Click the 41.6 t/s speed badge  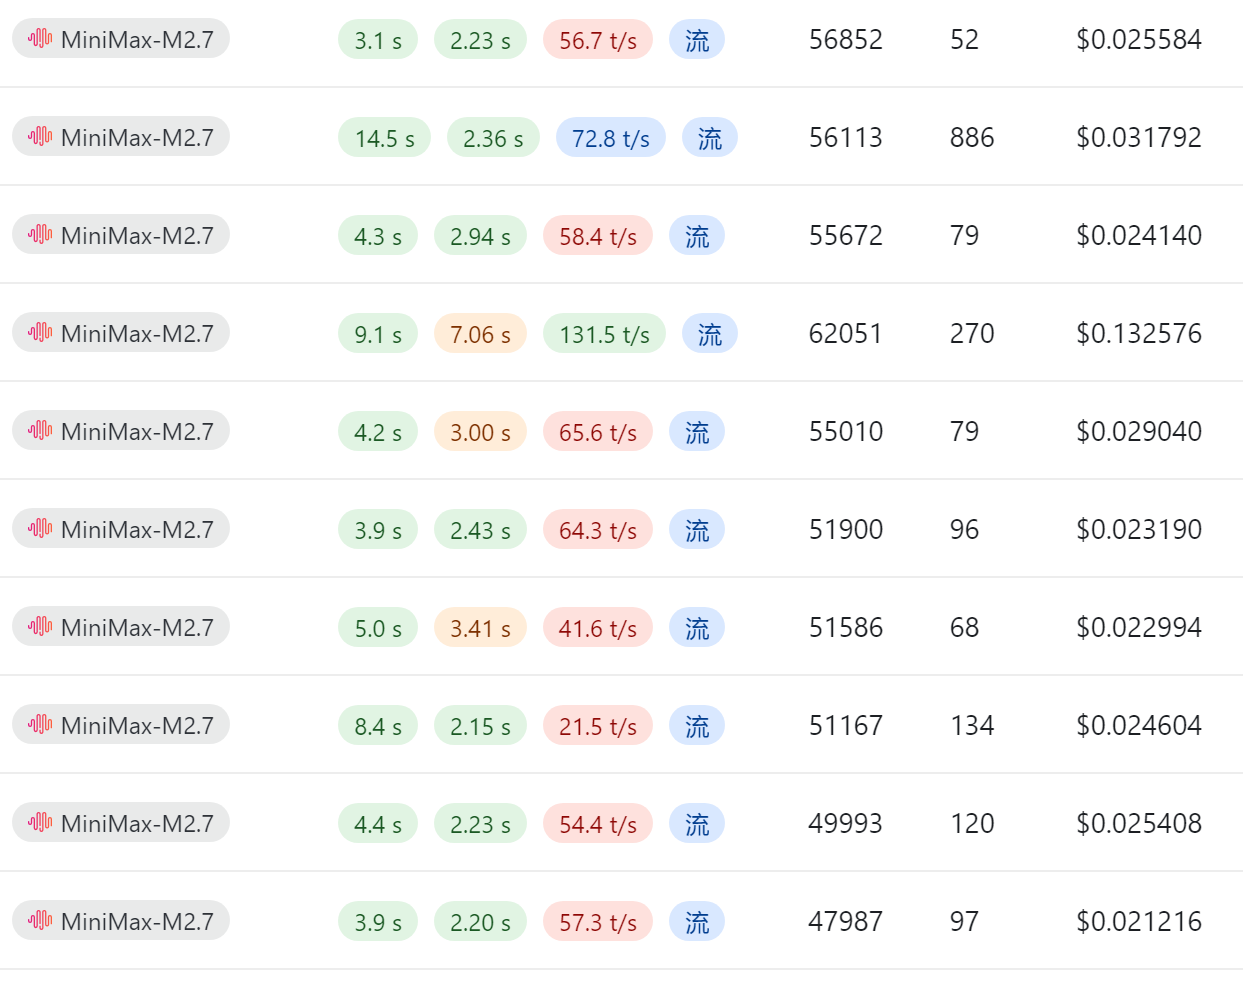coord(598,628)
